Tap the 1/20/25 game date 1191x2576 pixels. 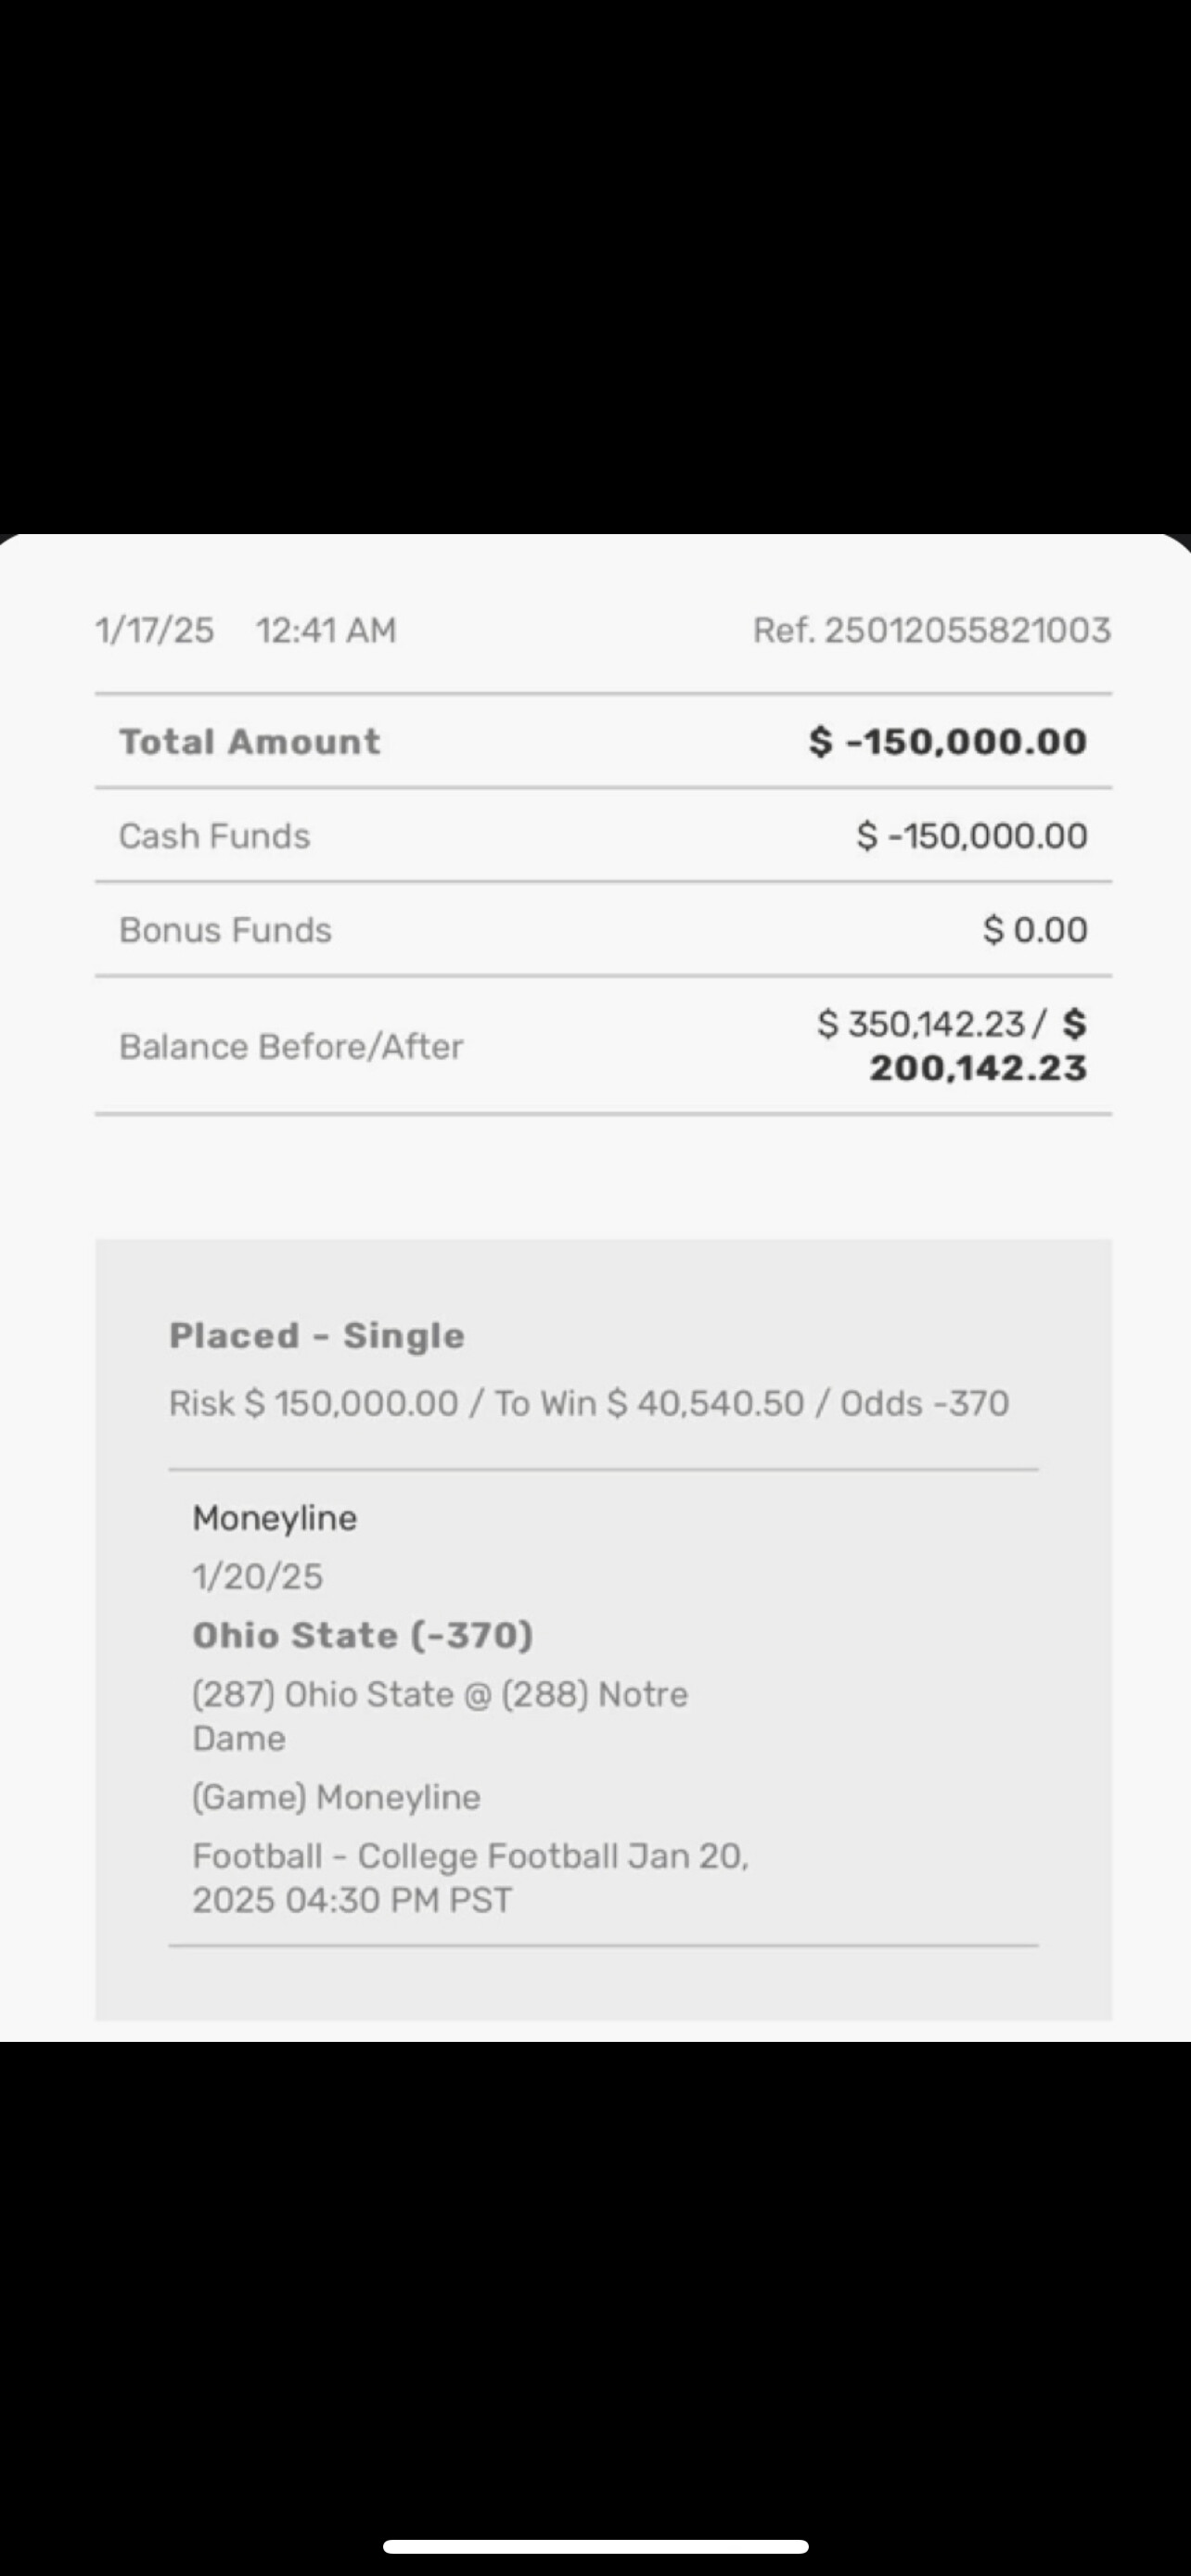coord(257,1577)
